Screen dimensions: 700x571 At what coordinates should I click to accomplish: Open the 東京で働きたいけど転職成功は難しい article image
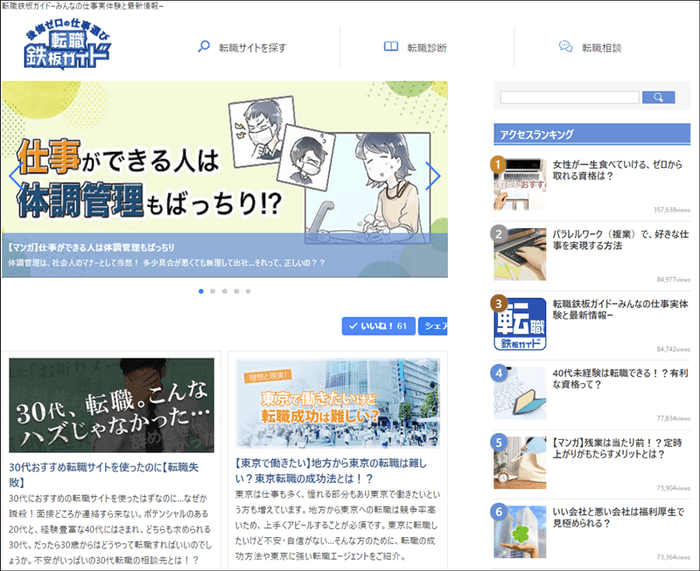coord(338,403)
